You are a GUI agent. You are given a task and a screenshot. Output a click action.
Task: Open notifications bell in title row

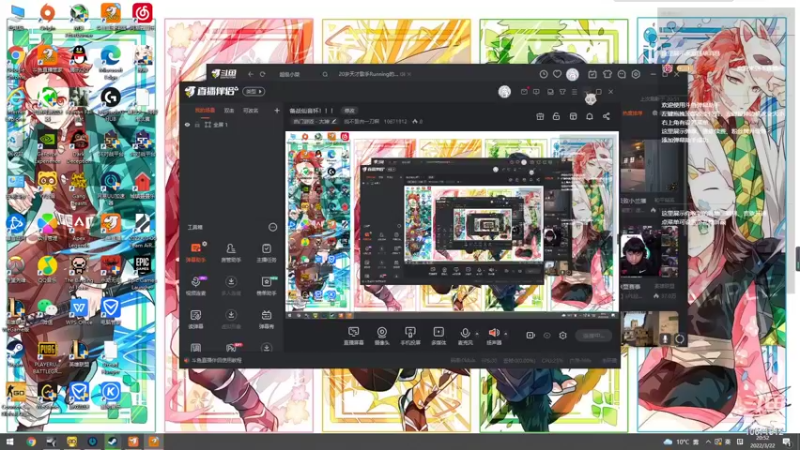click(589, 116)
